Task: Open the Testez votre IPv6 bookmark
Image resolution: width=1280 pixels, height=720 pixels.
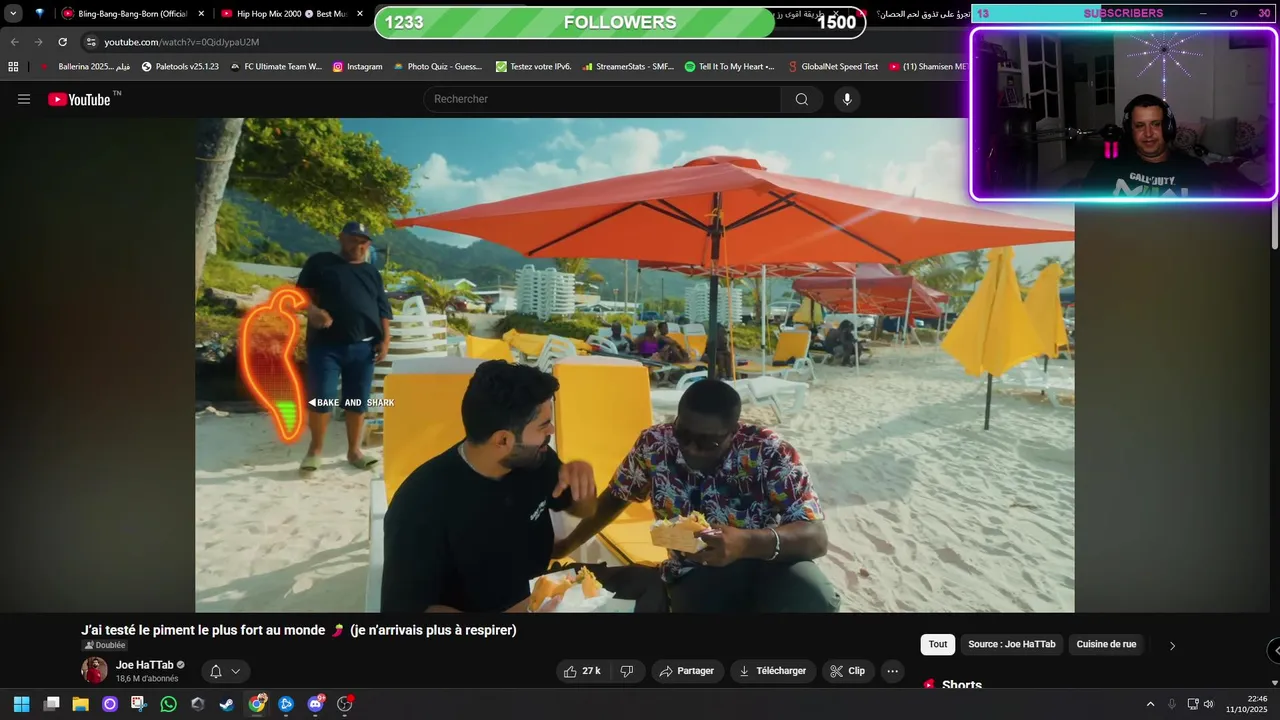Action: pos(533,67)
